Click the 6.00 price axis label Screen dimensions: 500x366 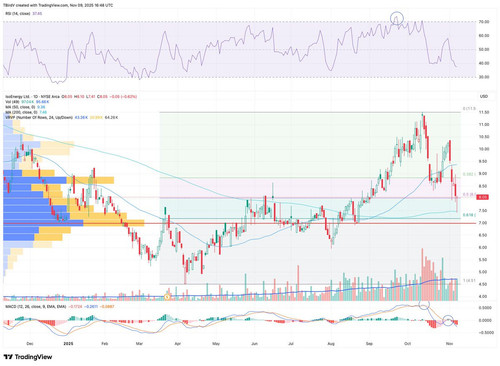[x=484, y=247]
